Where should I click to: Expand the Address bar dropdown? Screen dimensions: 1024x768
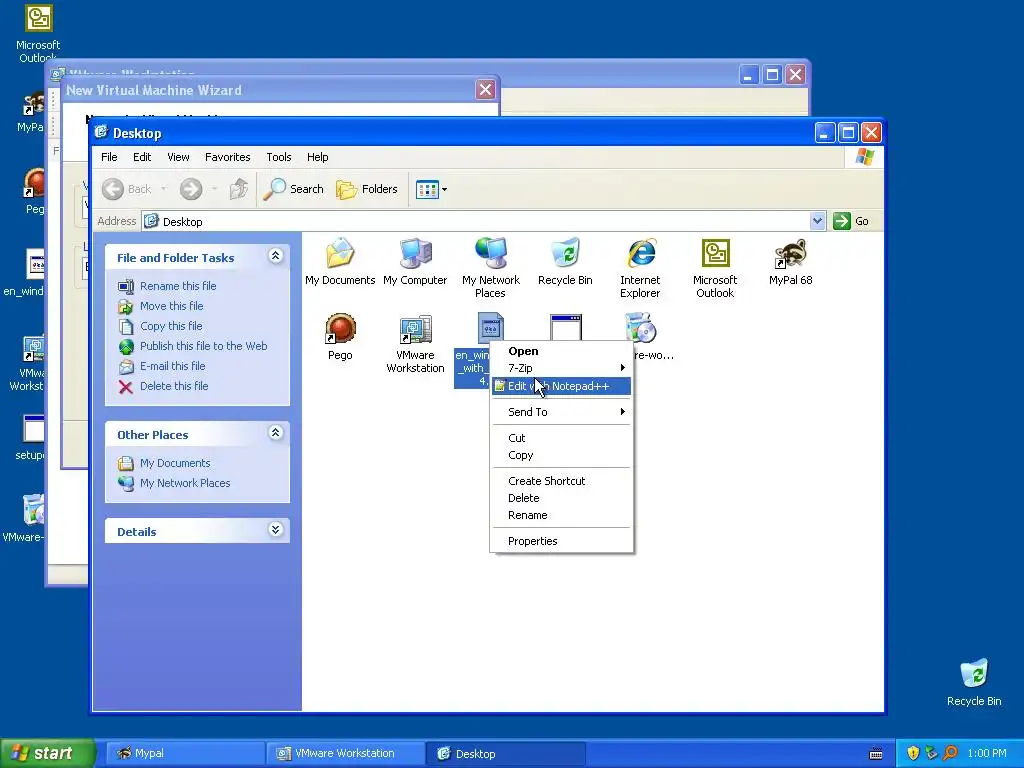pos(817,221)
